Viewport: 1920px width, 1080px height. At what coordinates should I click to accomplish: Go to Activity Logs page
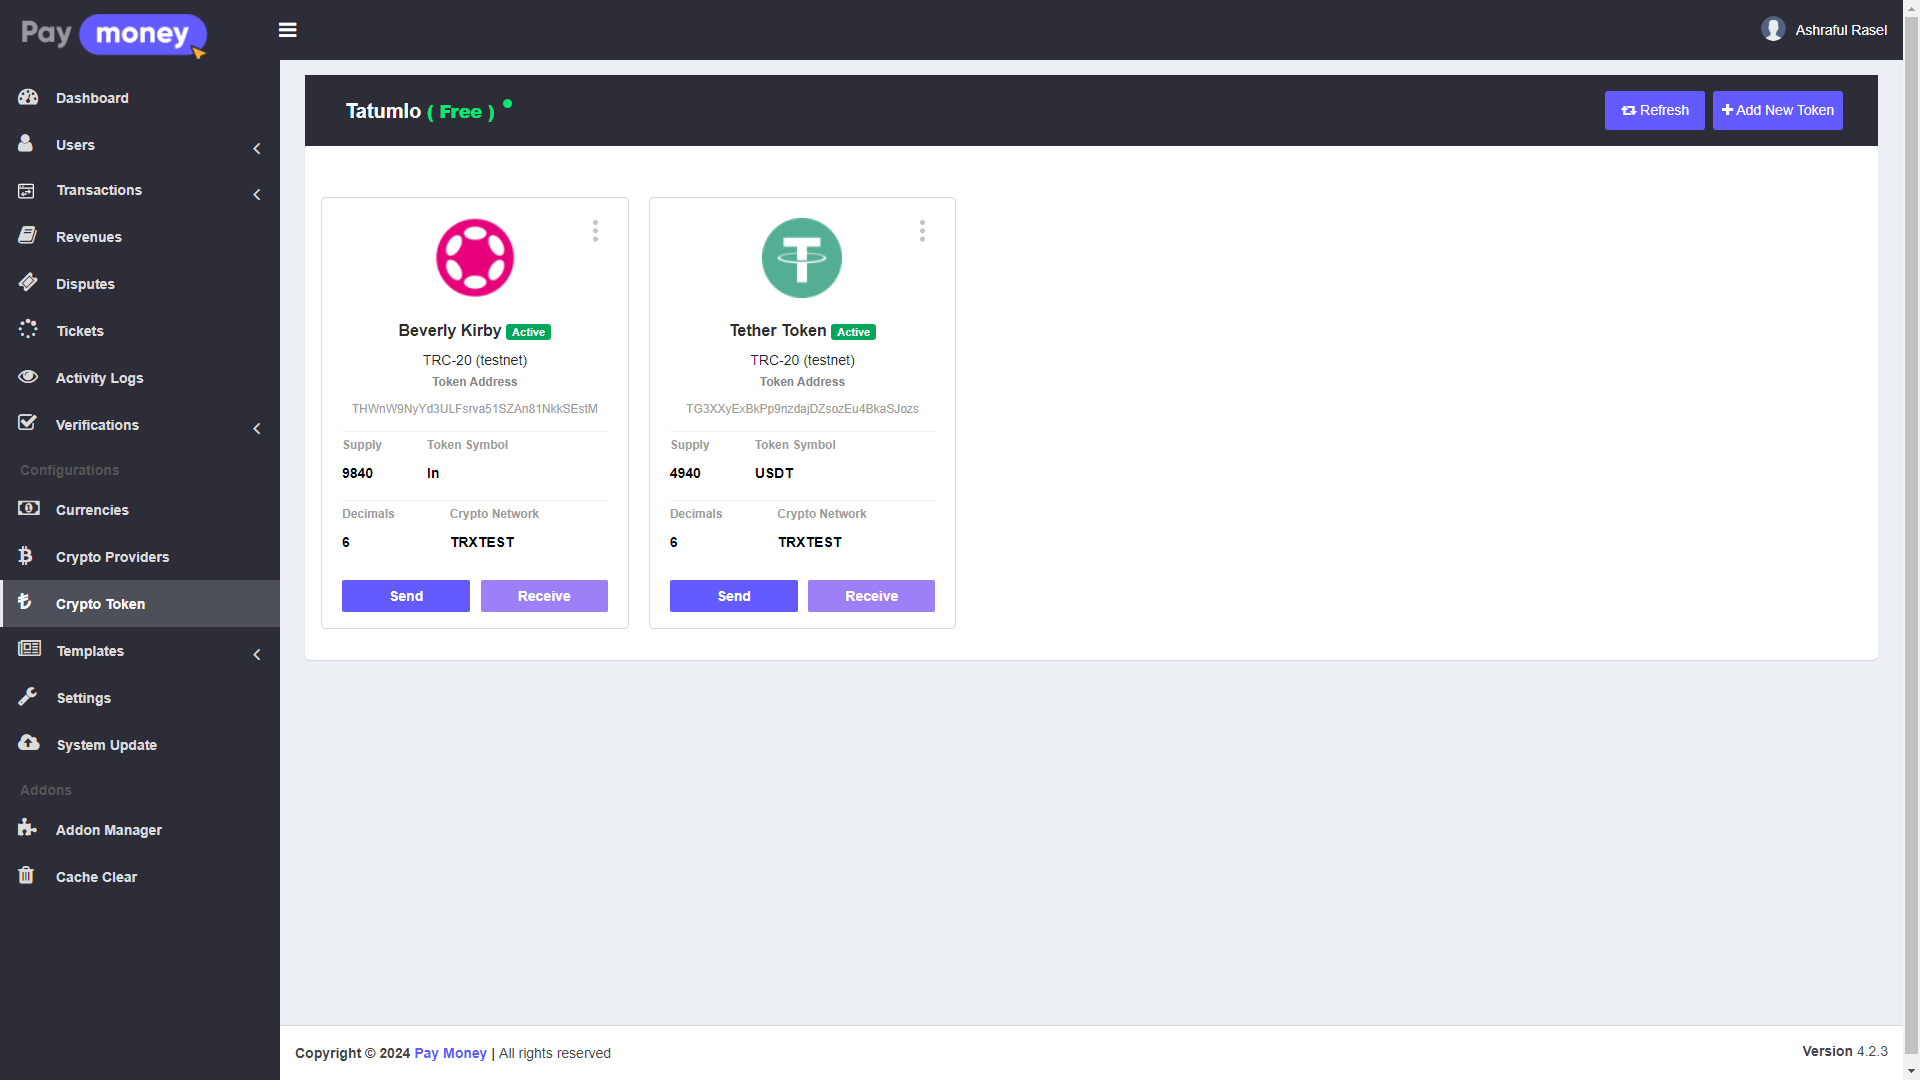pyautogui.click(x=99, y=378)
